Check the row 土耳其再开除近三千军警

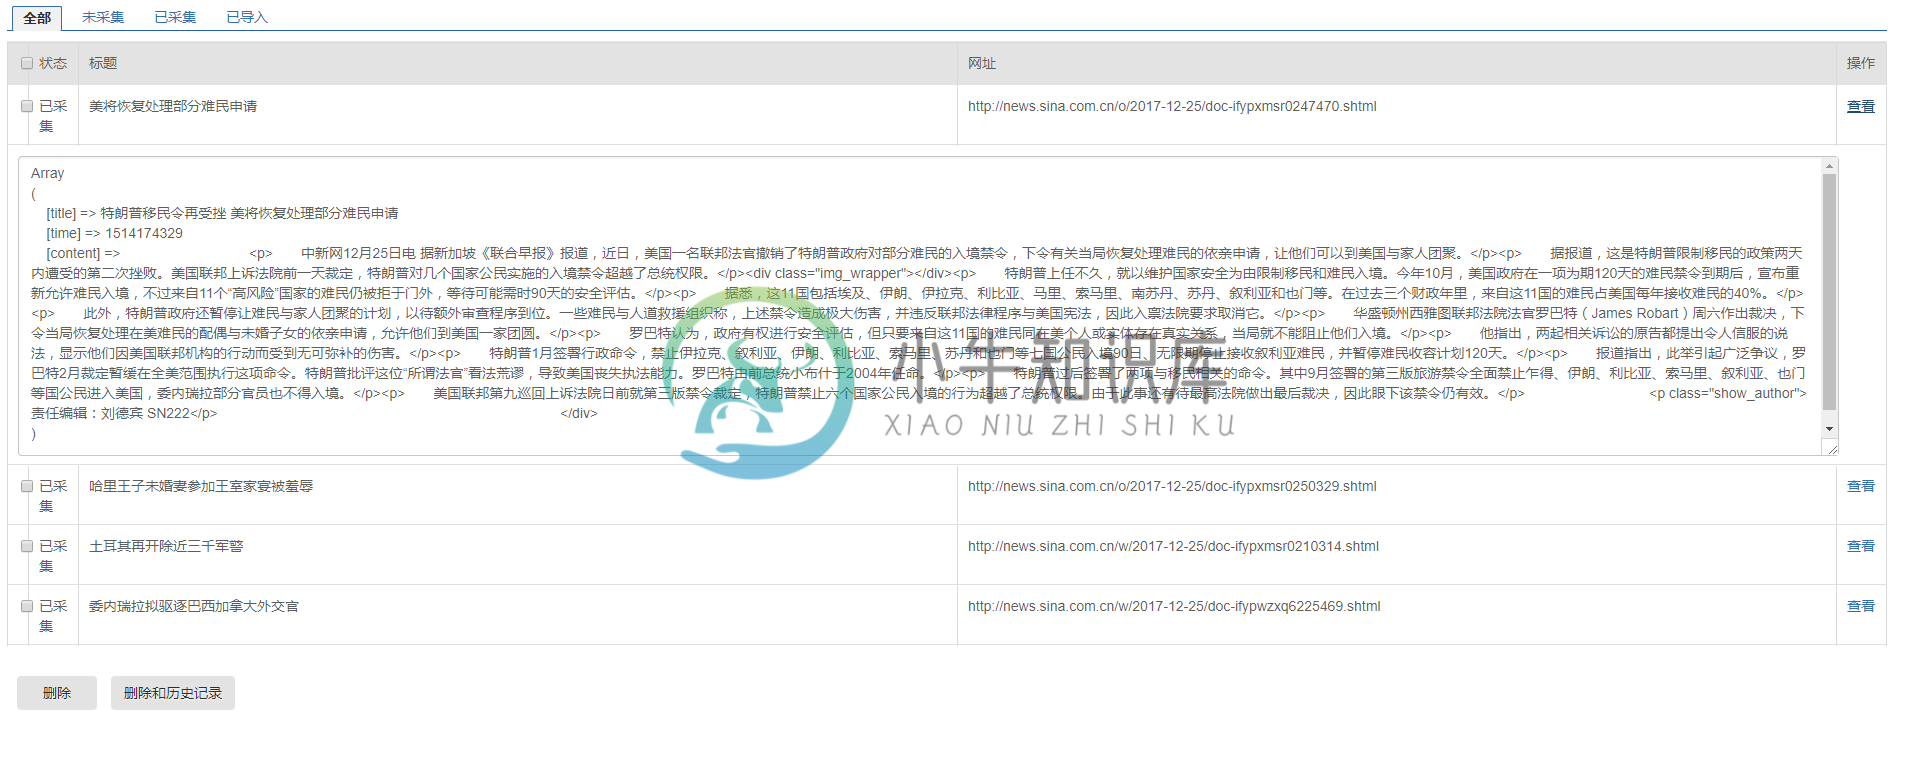point(27,546)
